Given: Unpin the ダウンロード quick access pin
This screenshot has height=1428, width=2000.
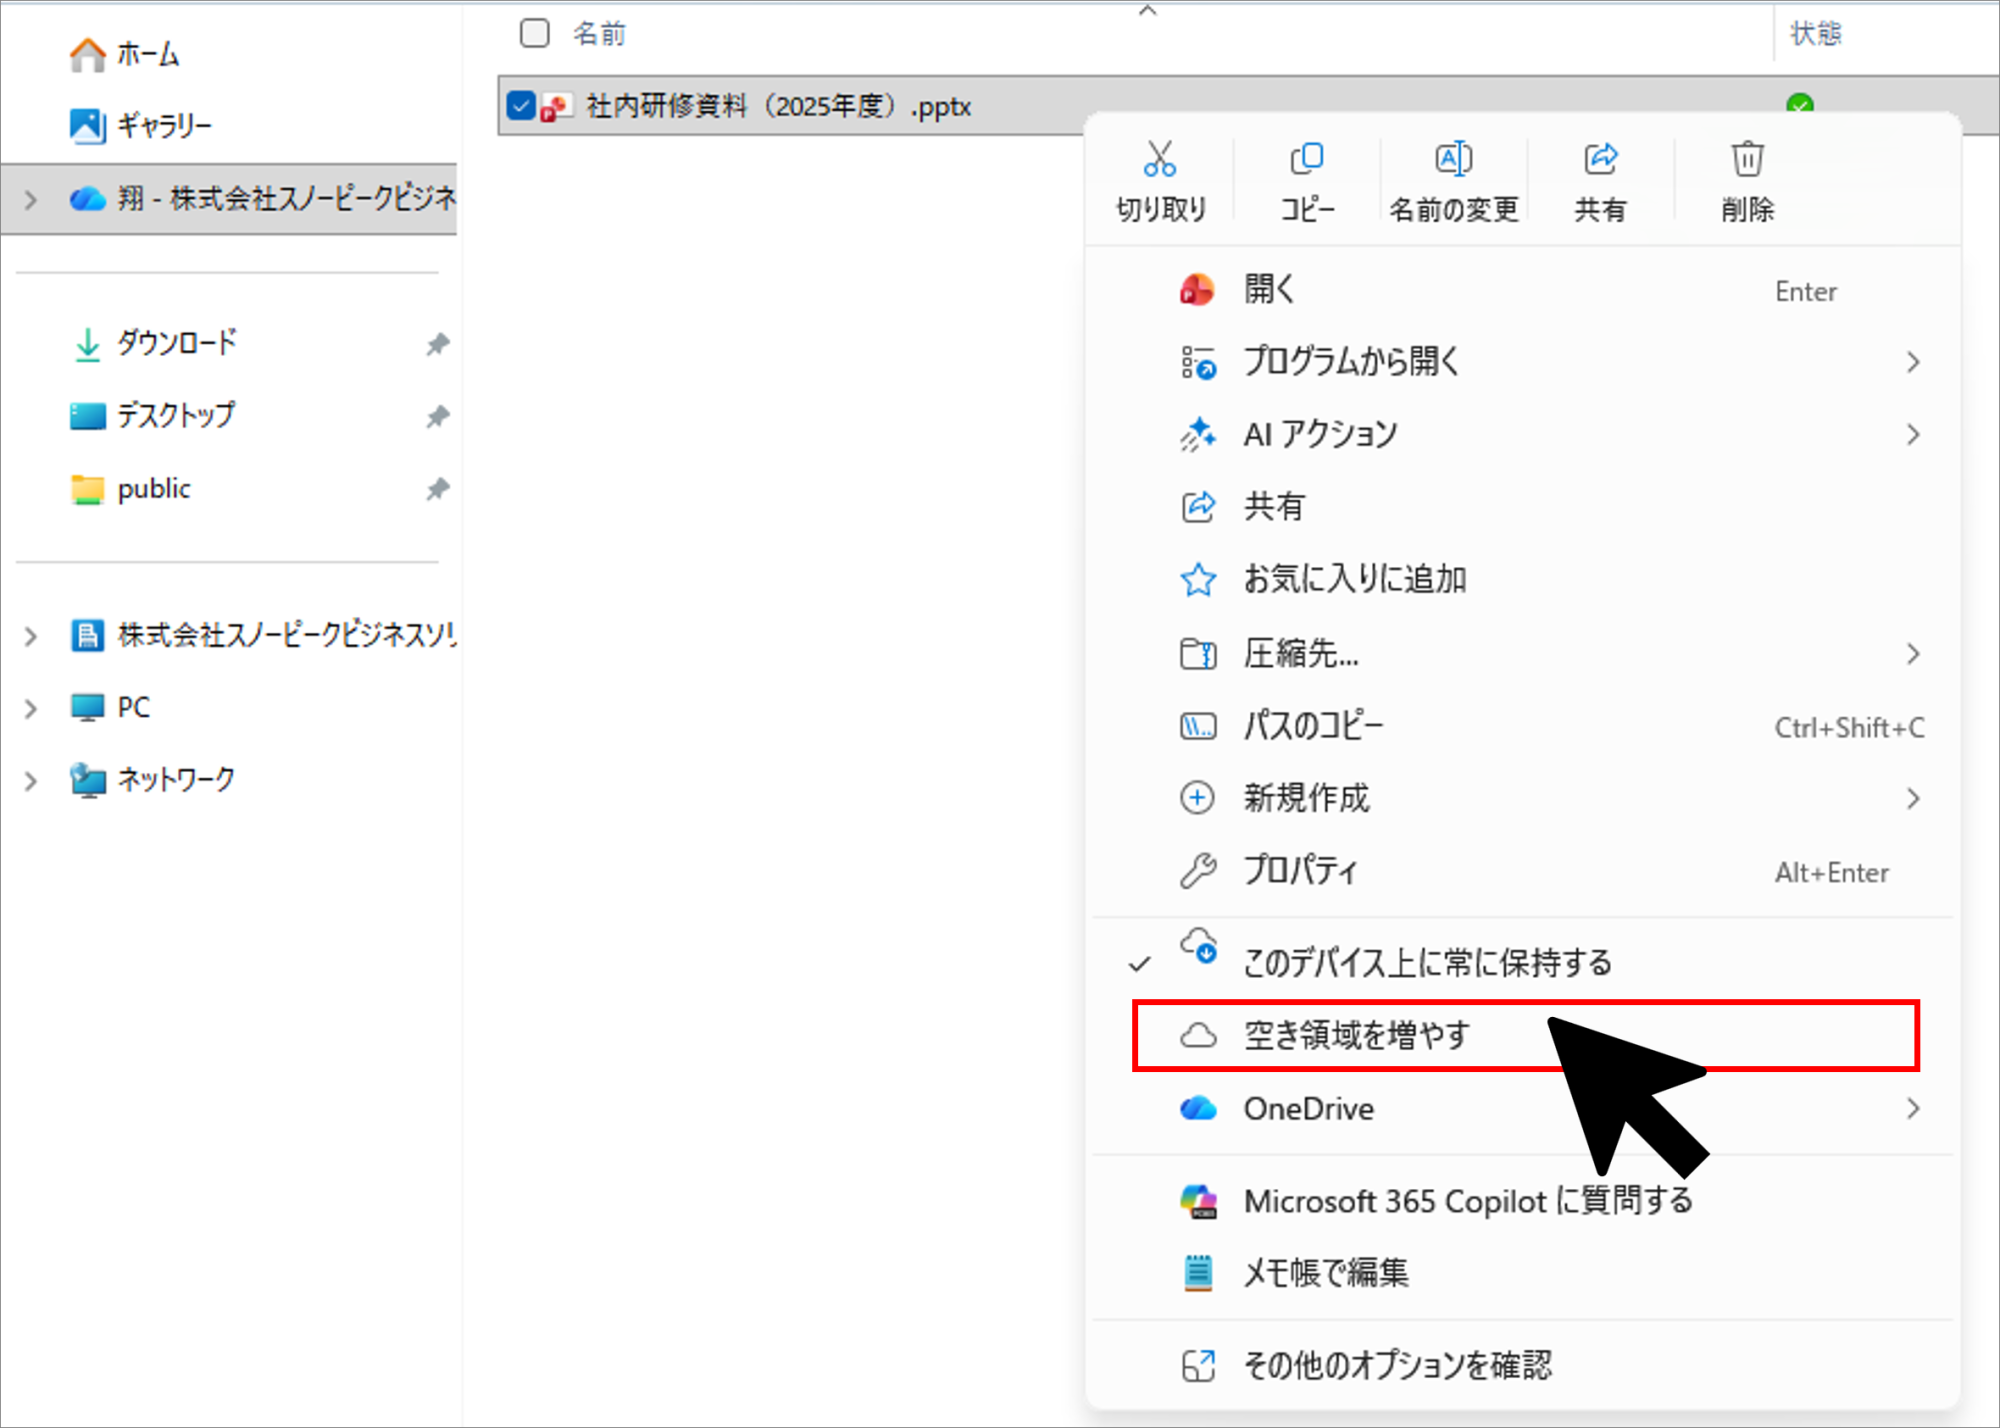Looking at the screenshot, I should coord(437,344).
